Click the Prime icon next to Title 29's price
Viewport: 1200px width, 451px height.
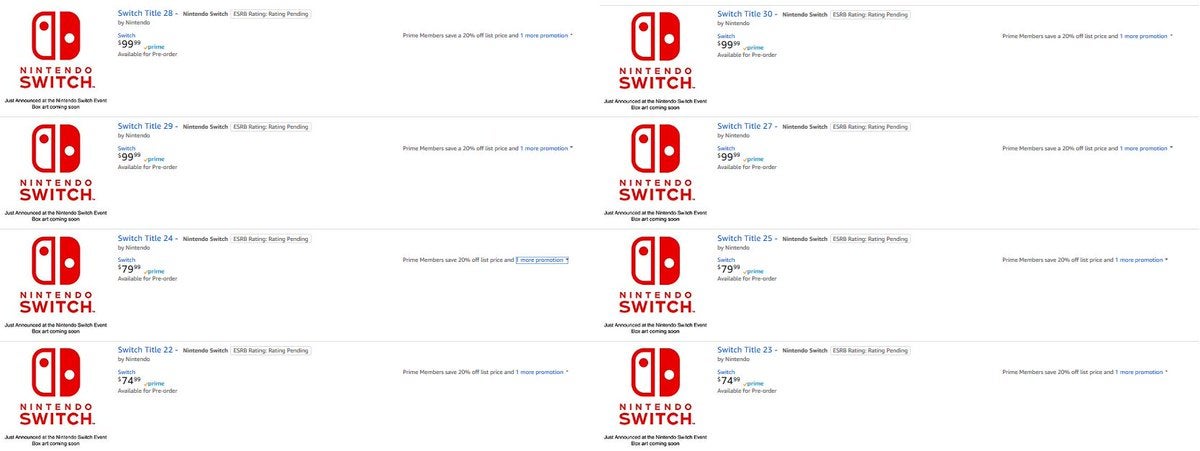click(154, 159)
